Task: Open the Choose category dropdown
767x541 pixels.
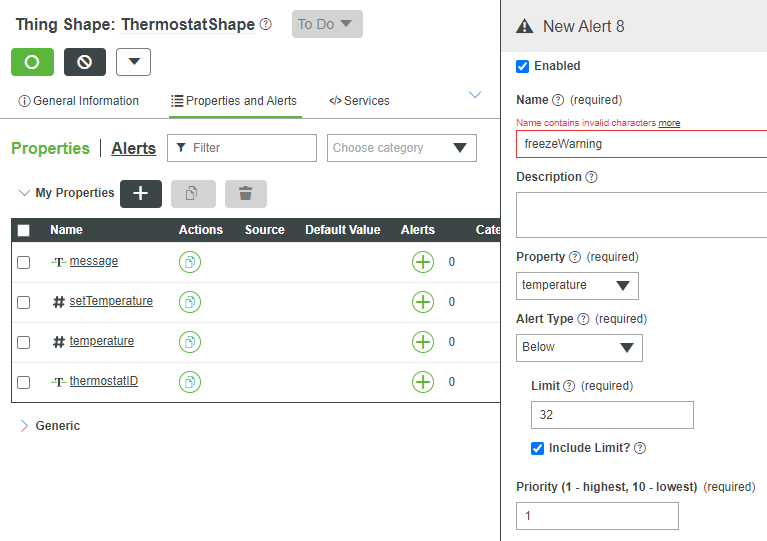Action: click(x=401, y=148)
